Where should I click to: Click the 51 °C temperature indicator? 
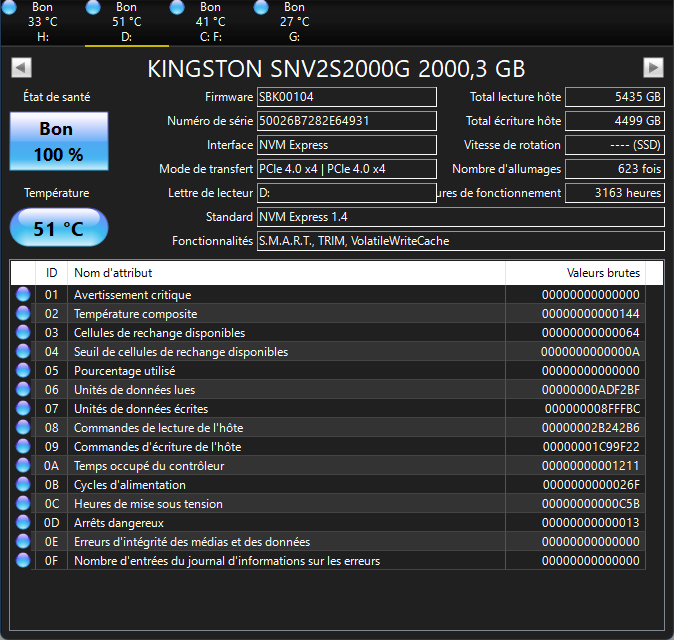pyautogui.click(x=59, y=228)
